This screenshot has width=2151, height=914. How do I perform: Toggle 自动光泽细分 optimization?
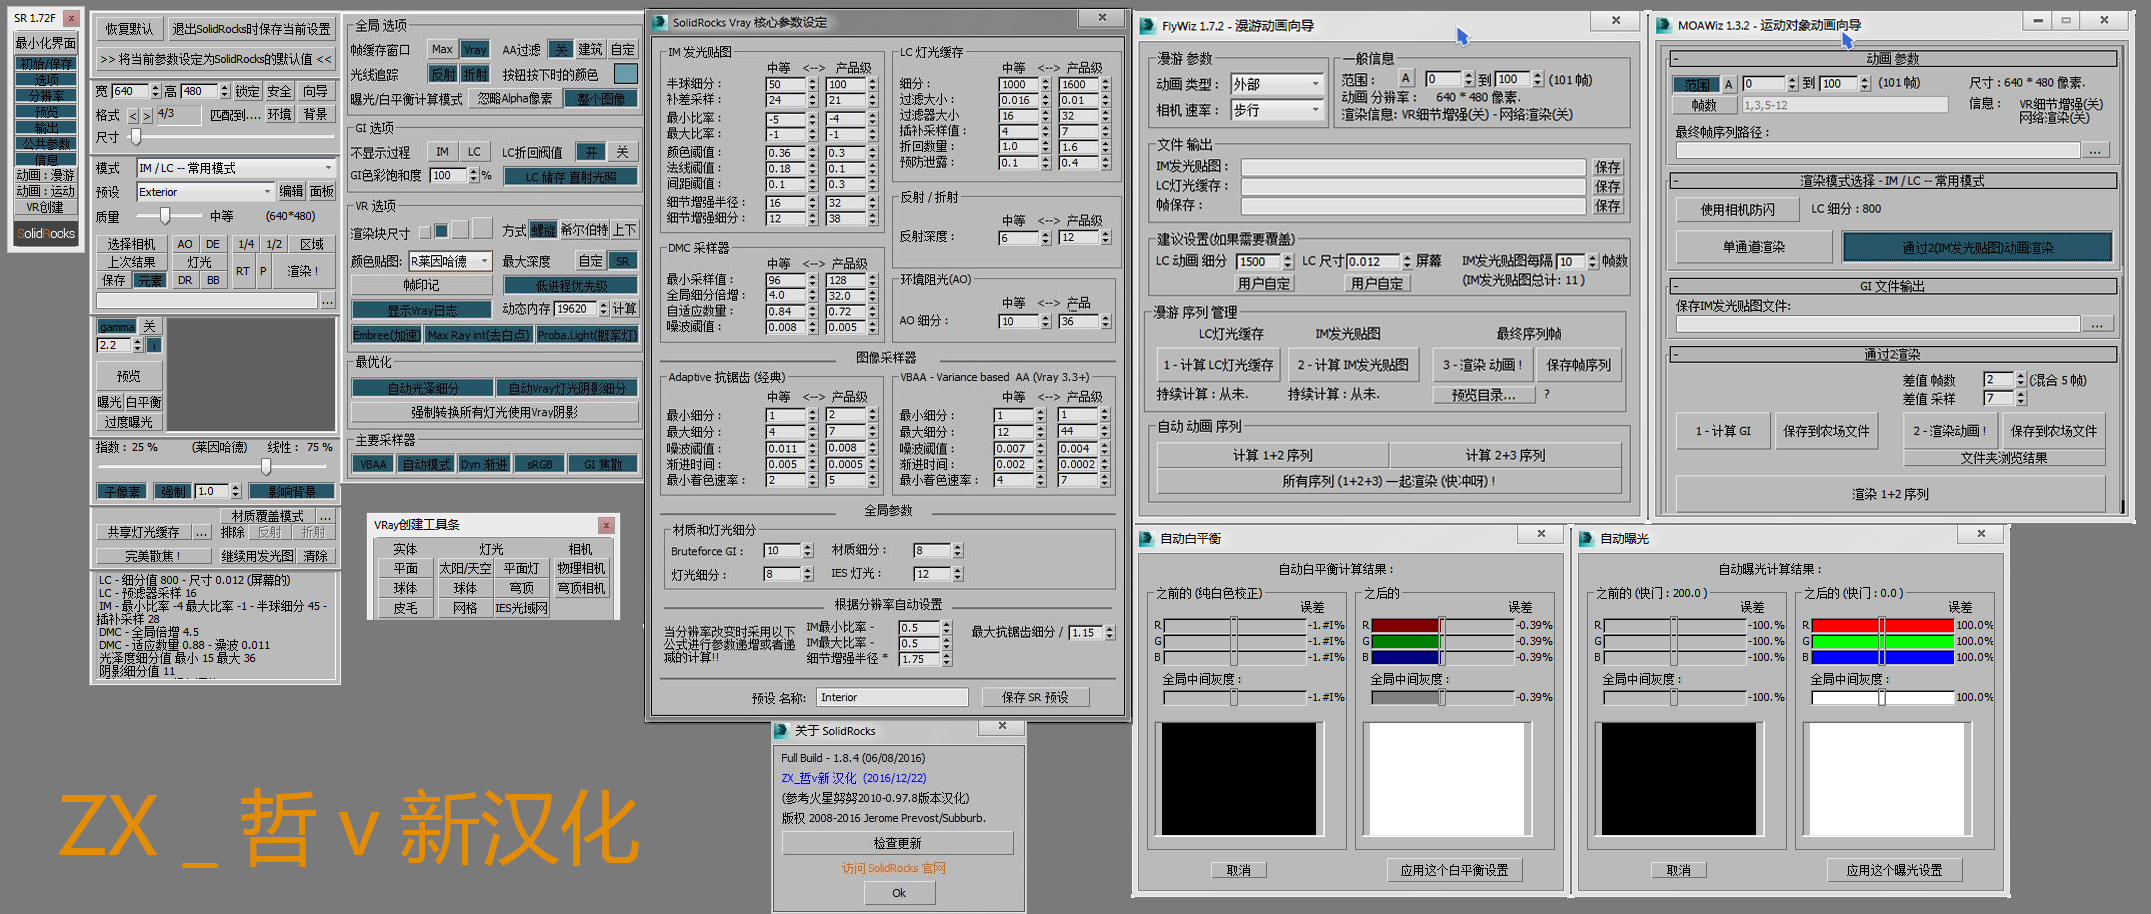point(423,388)
